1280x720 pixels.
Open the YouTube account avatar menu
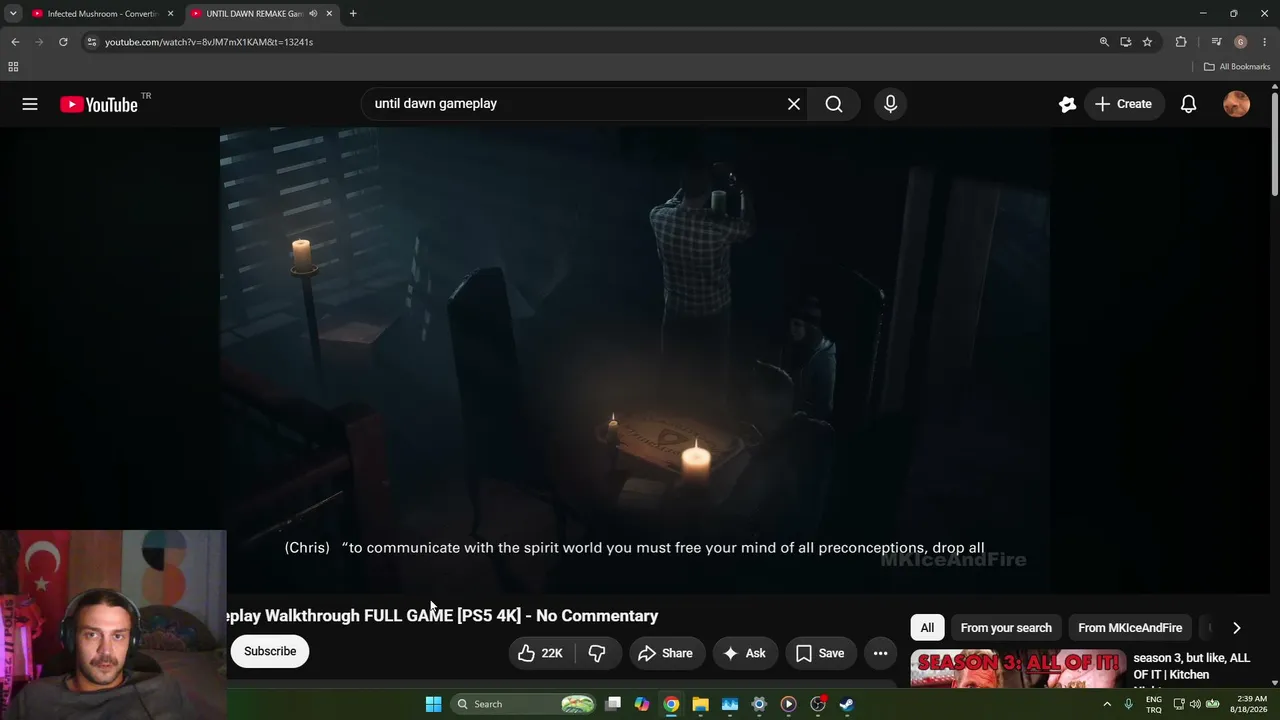tap(1237, 104)
